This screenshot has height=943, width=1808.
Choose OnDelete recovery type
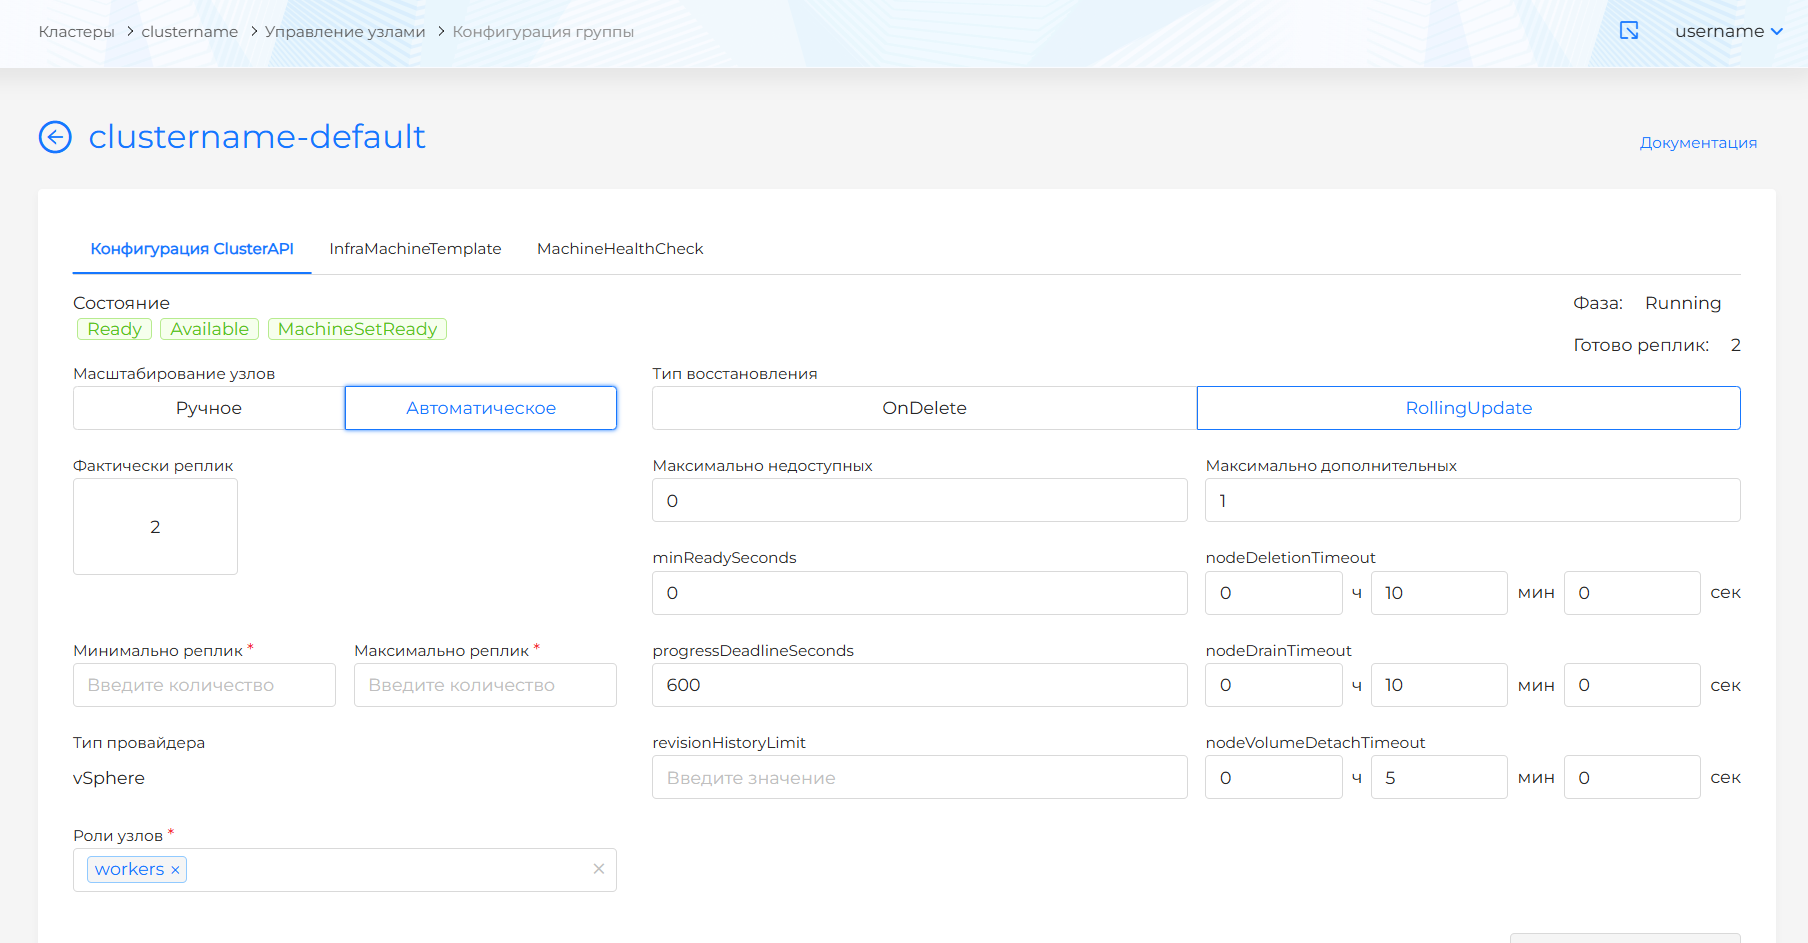coord(924,408)
